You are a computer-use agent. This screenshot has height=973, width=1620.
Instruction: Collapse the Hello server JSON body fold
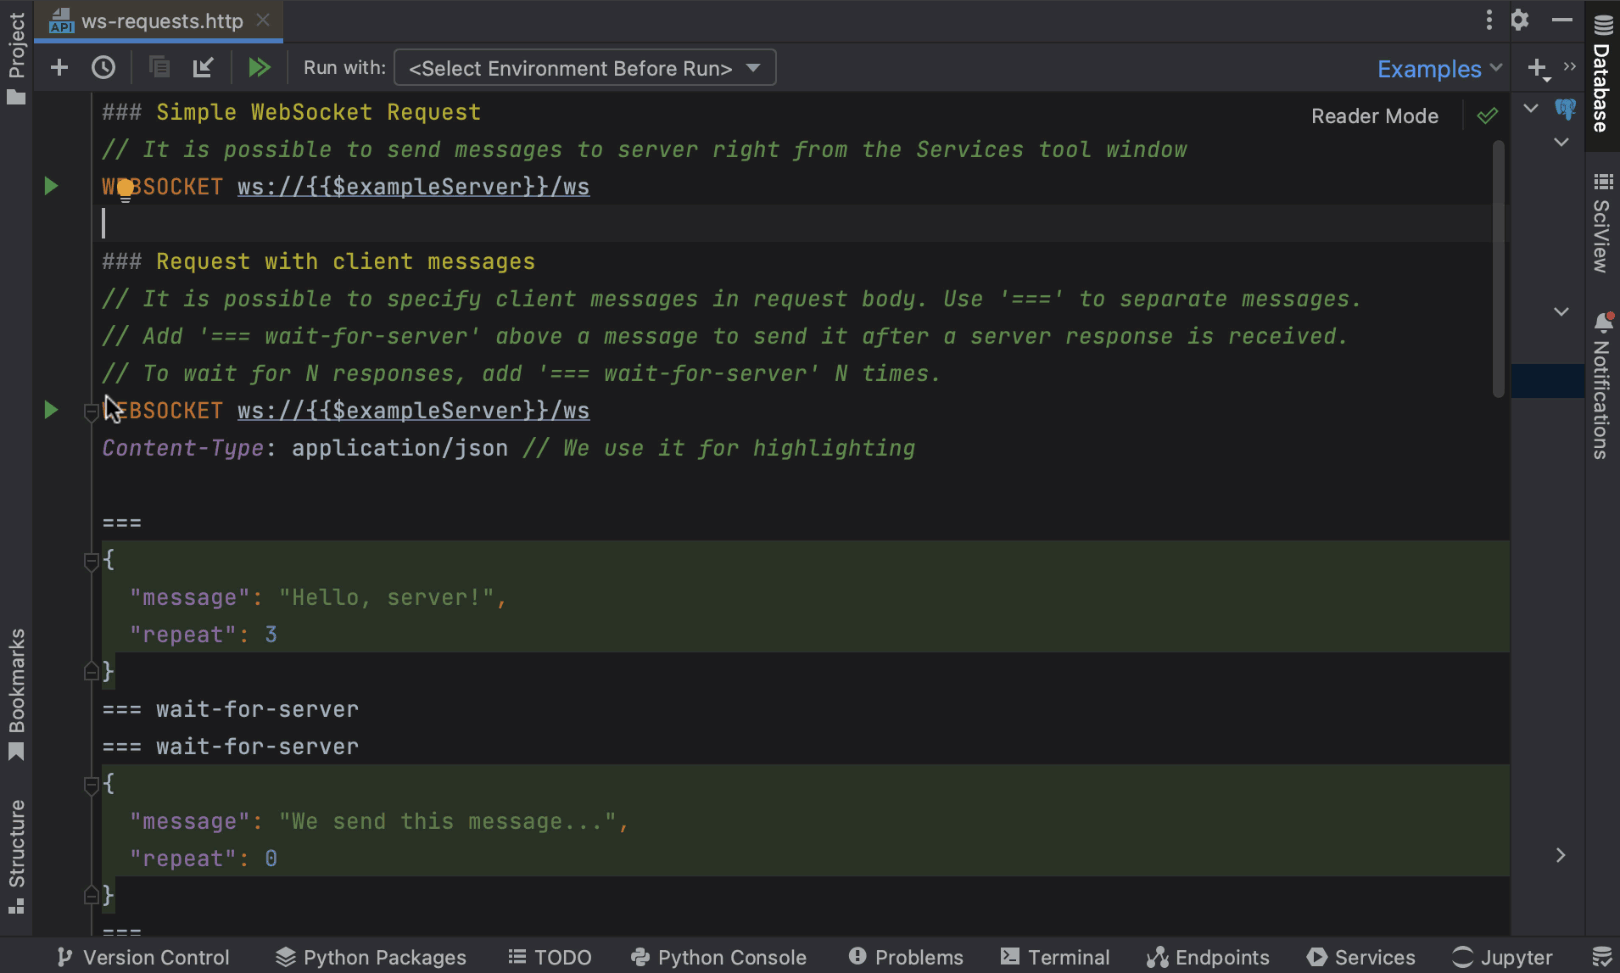click(92, 560)
